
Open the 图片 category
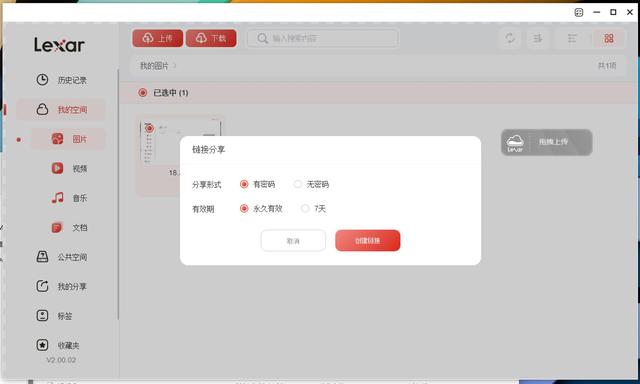[x=69, y=139]
